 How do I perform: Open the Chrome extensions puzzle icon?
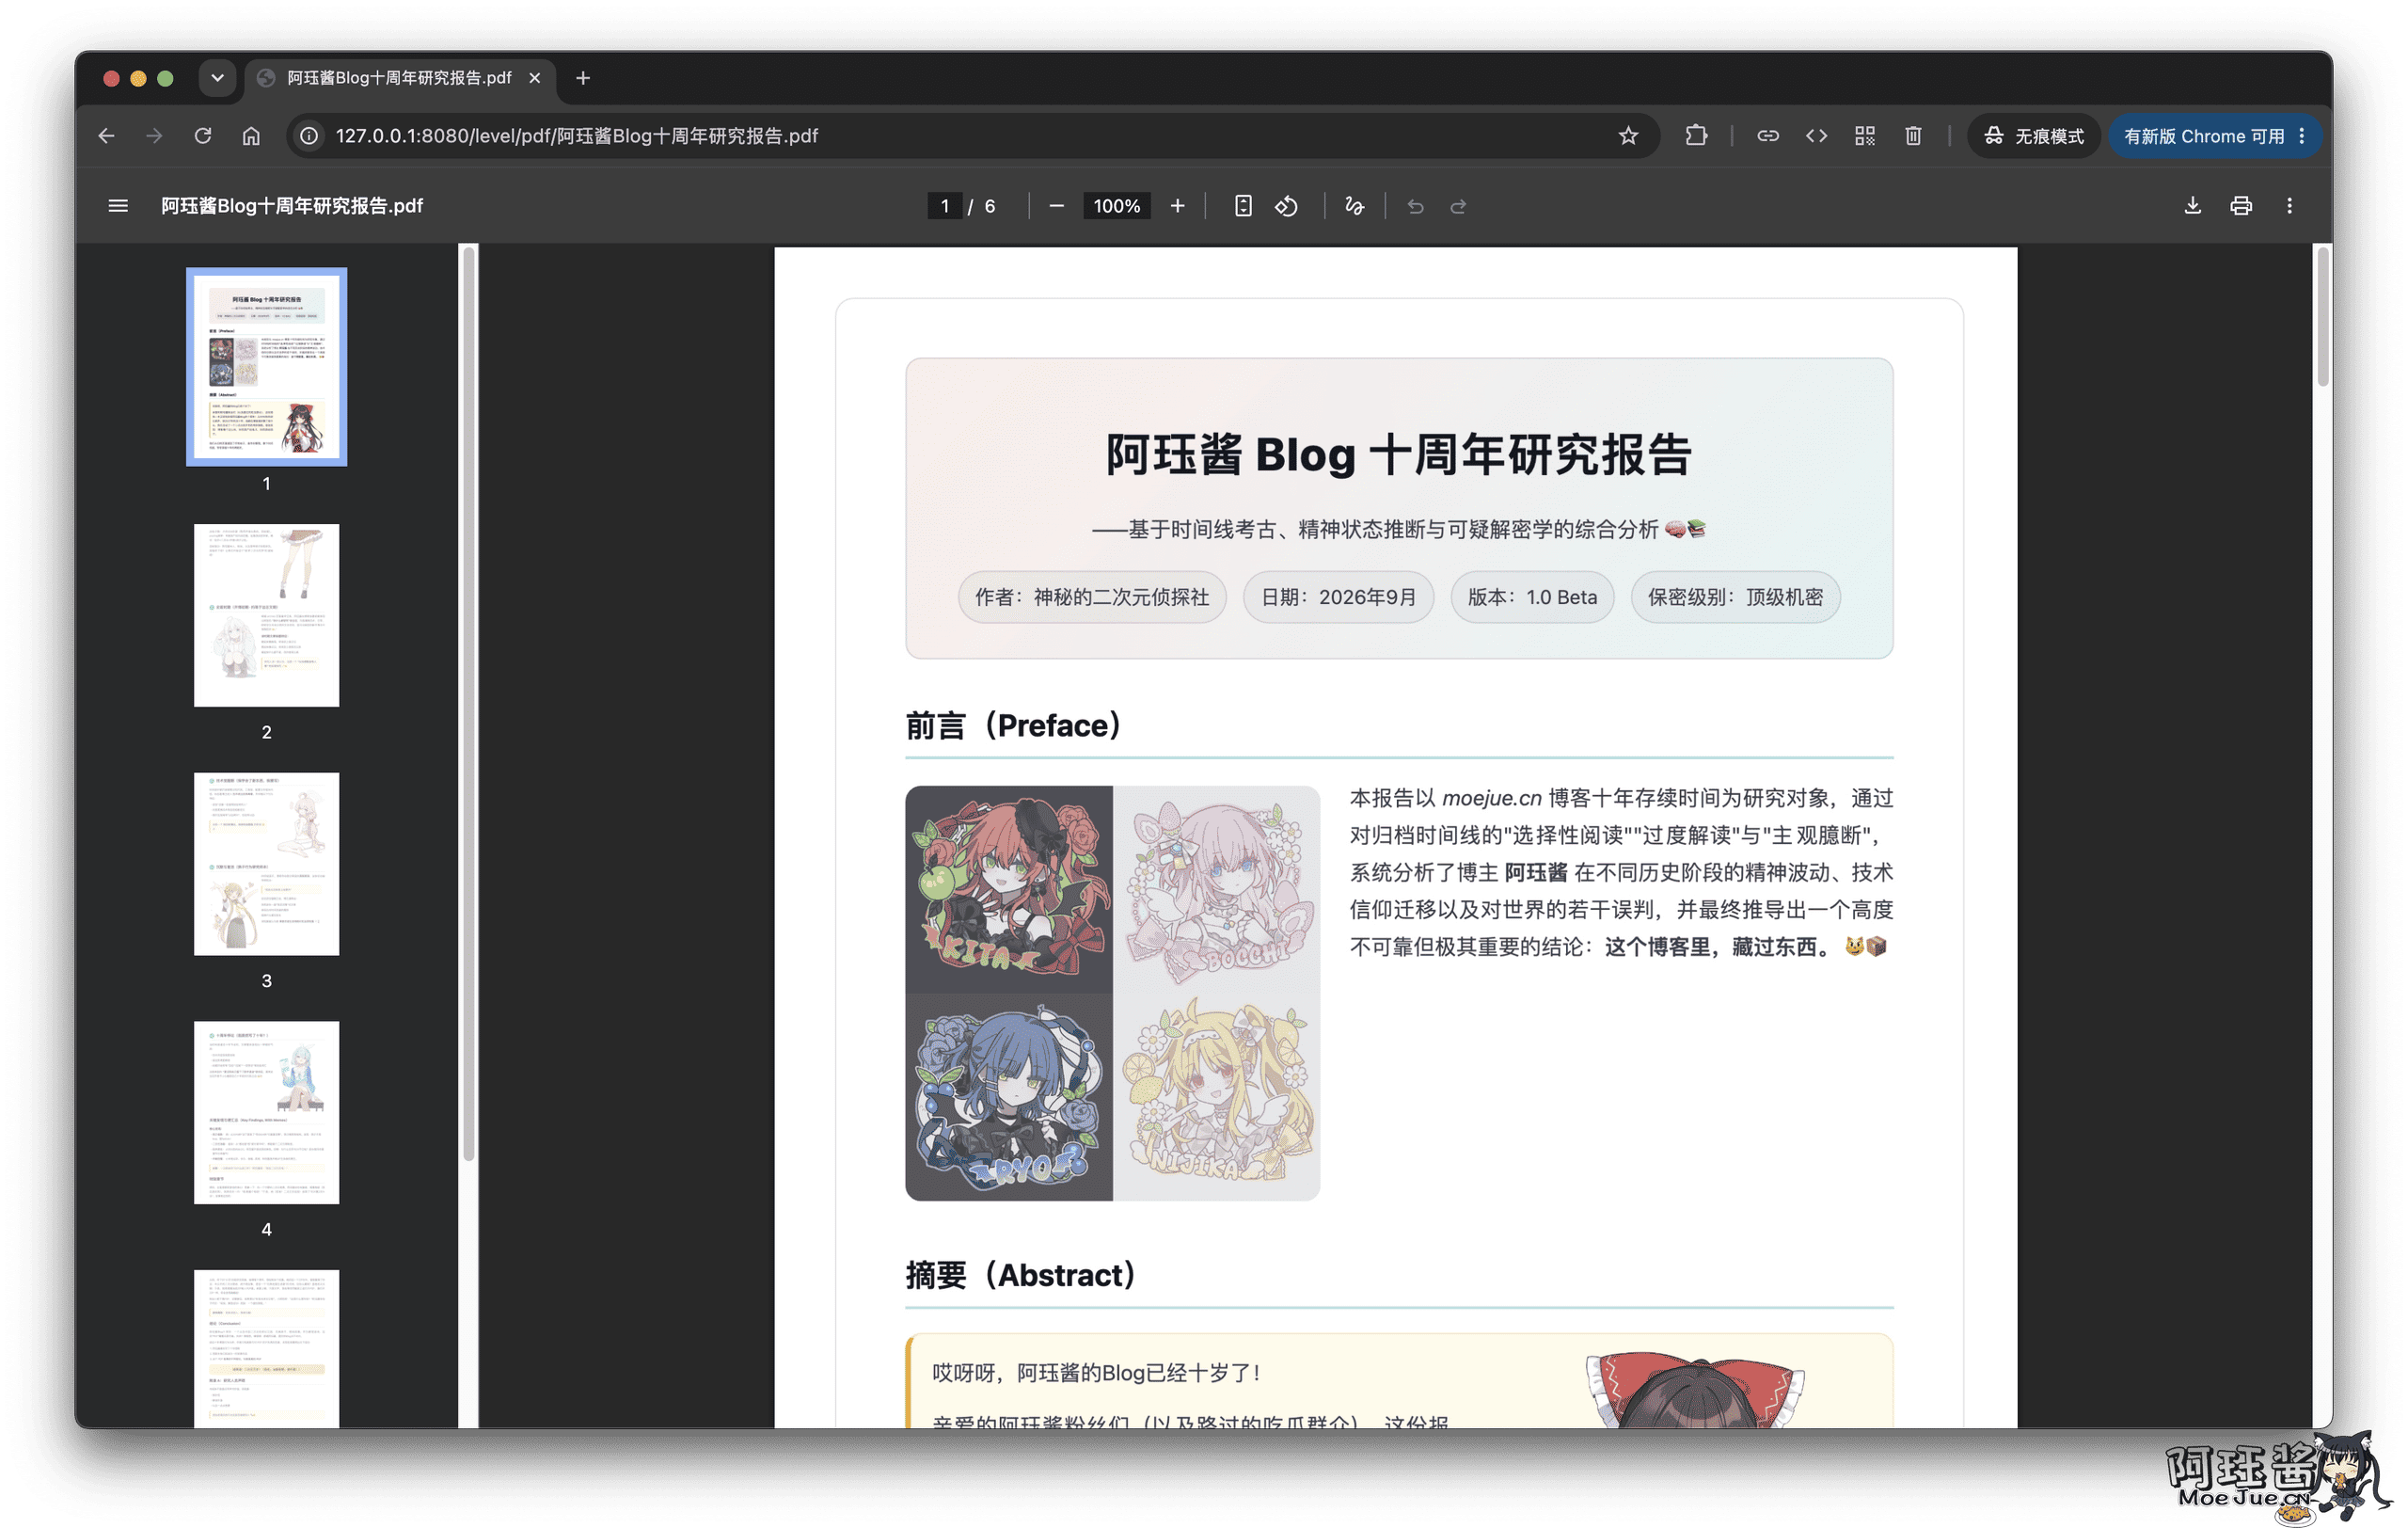1696,136
